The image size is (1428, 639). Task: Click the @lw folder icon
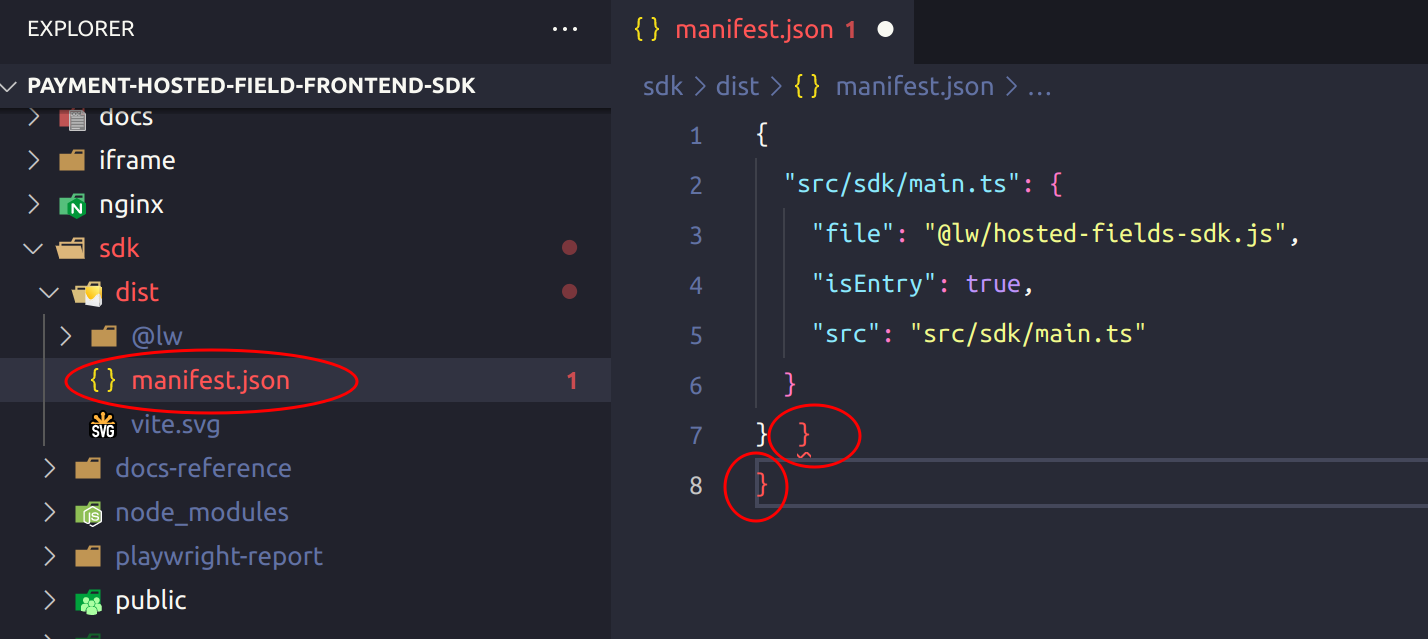coord(104,337)
